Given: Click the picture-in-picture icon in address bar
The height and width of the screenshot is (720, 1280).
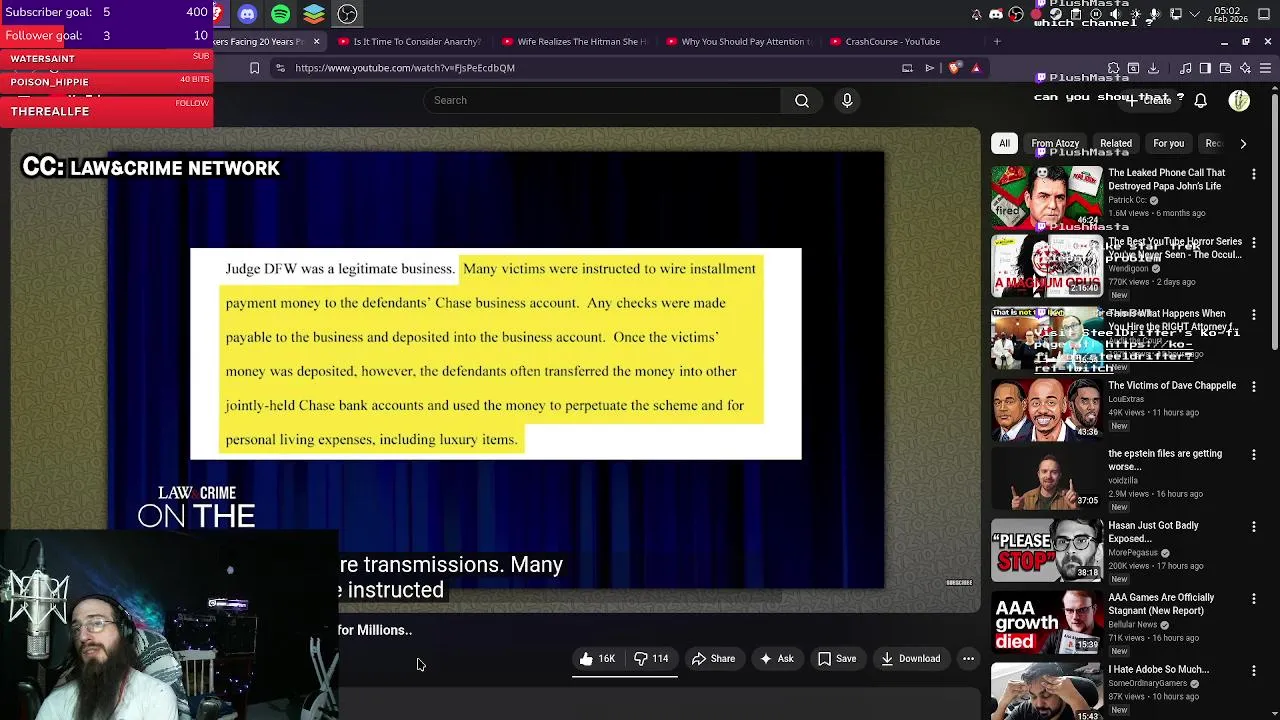Looking at the screenshot, I should (x=907, y=68).
